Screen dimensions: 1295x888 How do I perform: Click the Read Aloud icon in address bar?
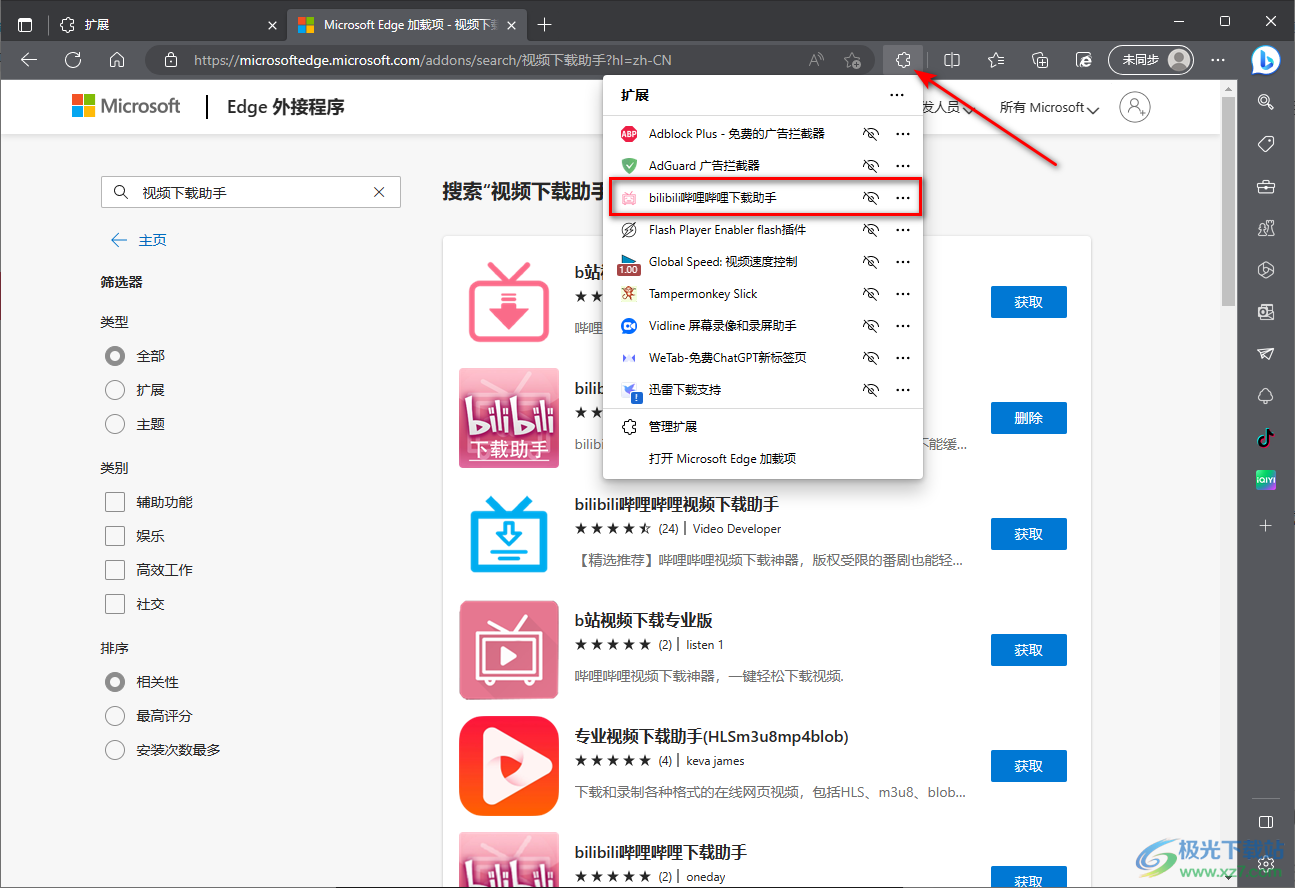point(817,60)
